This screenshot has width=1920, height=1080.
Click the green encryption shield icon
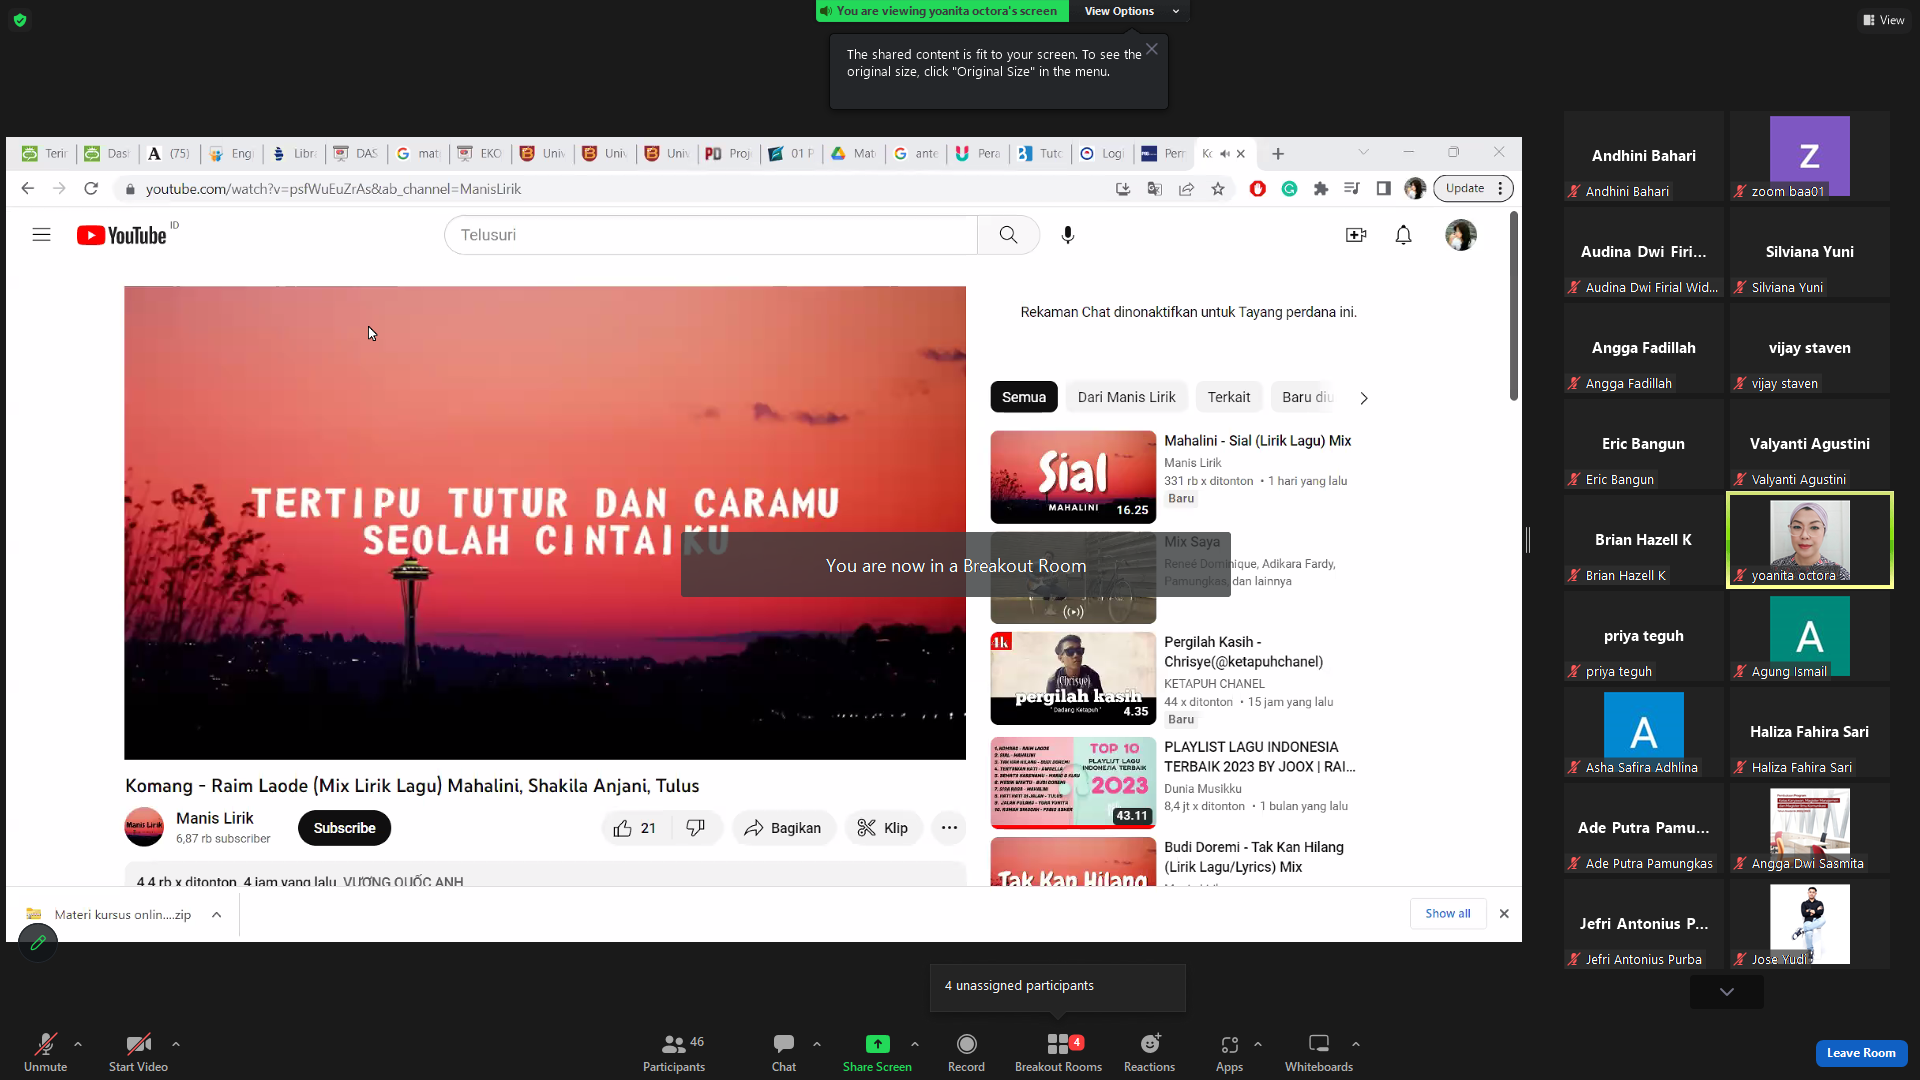20,20
